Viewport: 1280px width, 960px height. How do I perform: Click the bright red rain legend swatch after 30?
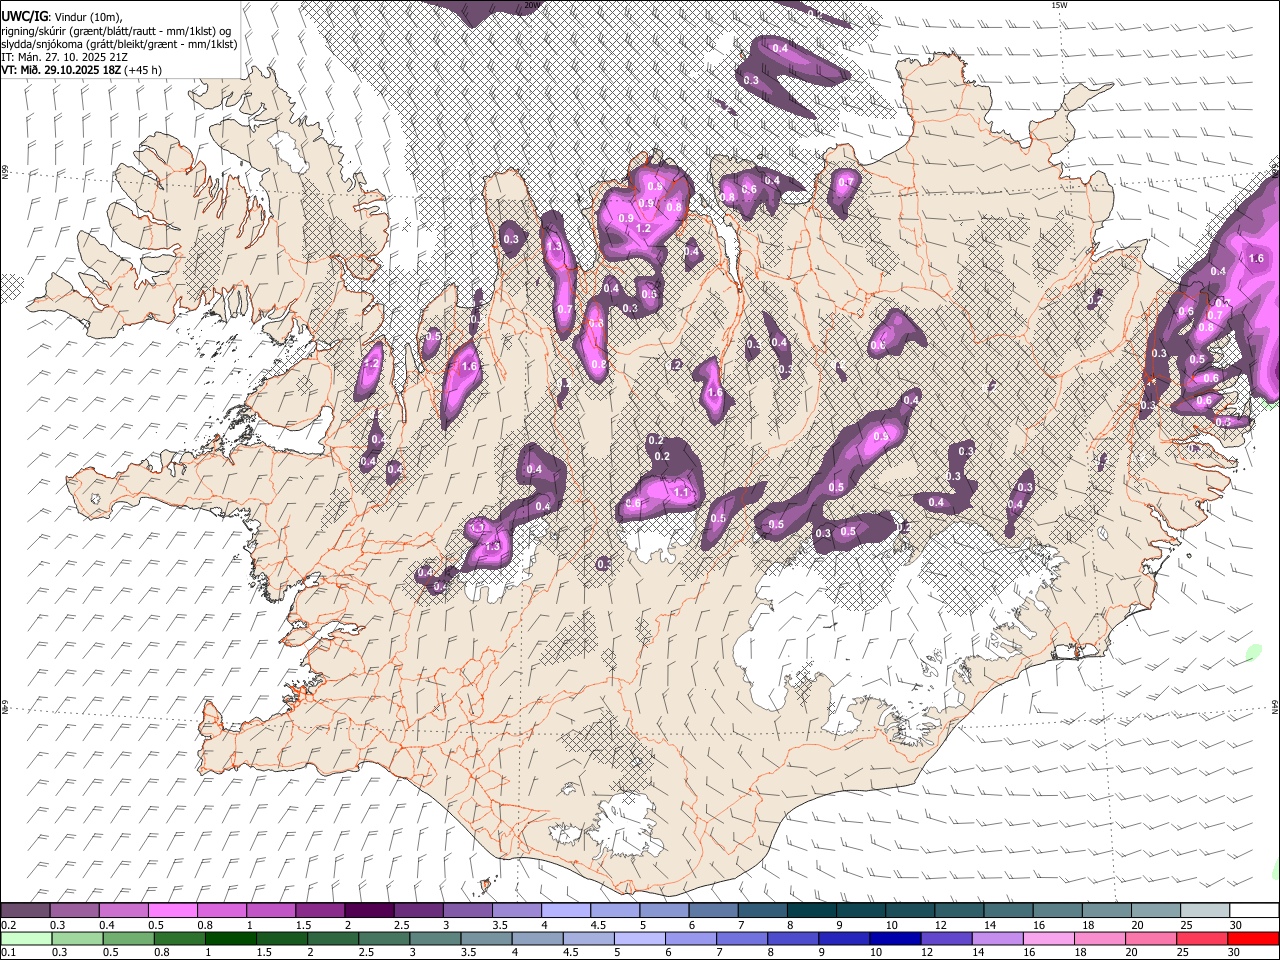pos(1254,938)
